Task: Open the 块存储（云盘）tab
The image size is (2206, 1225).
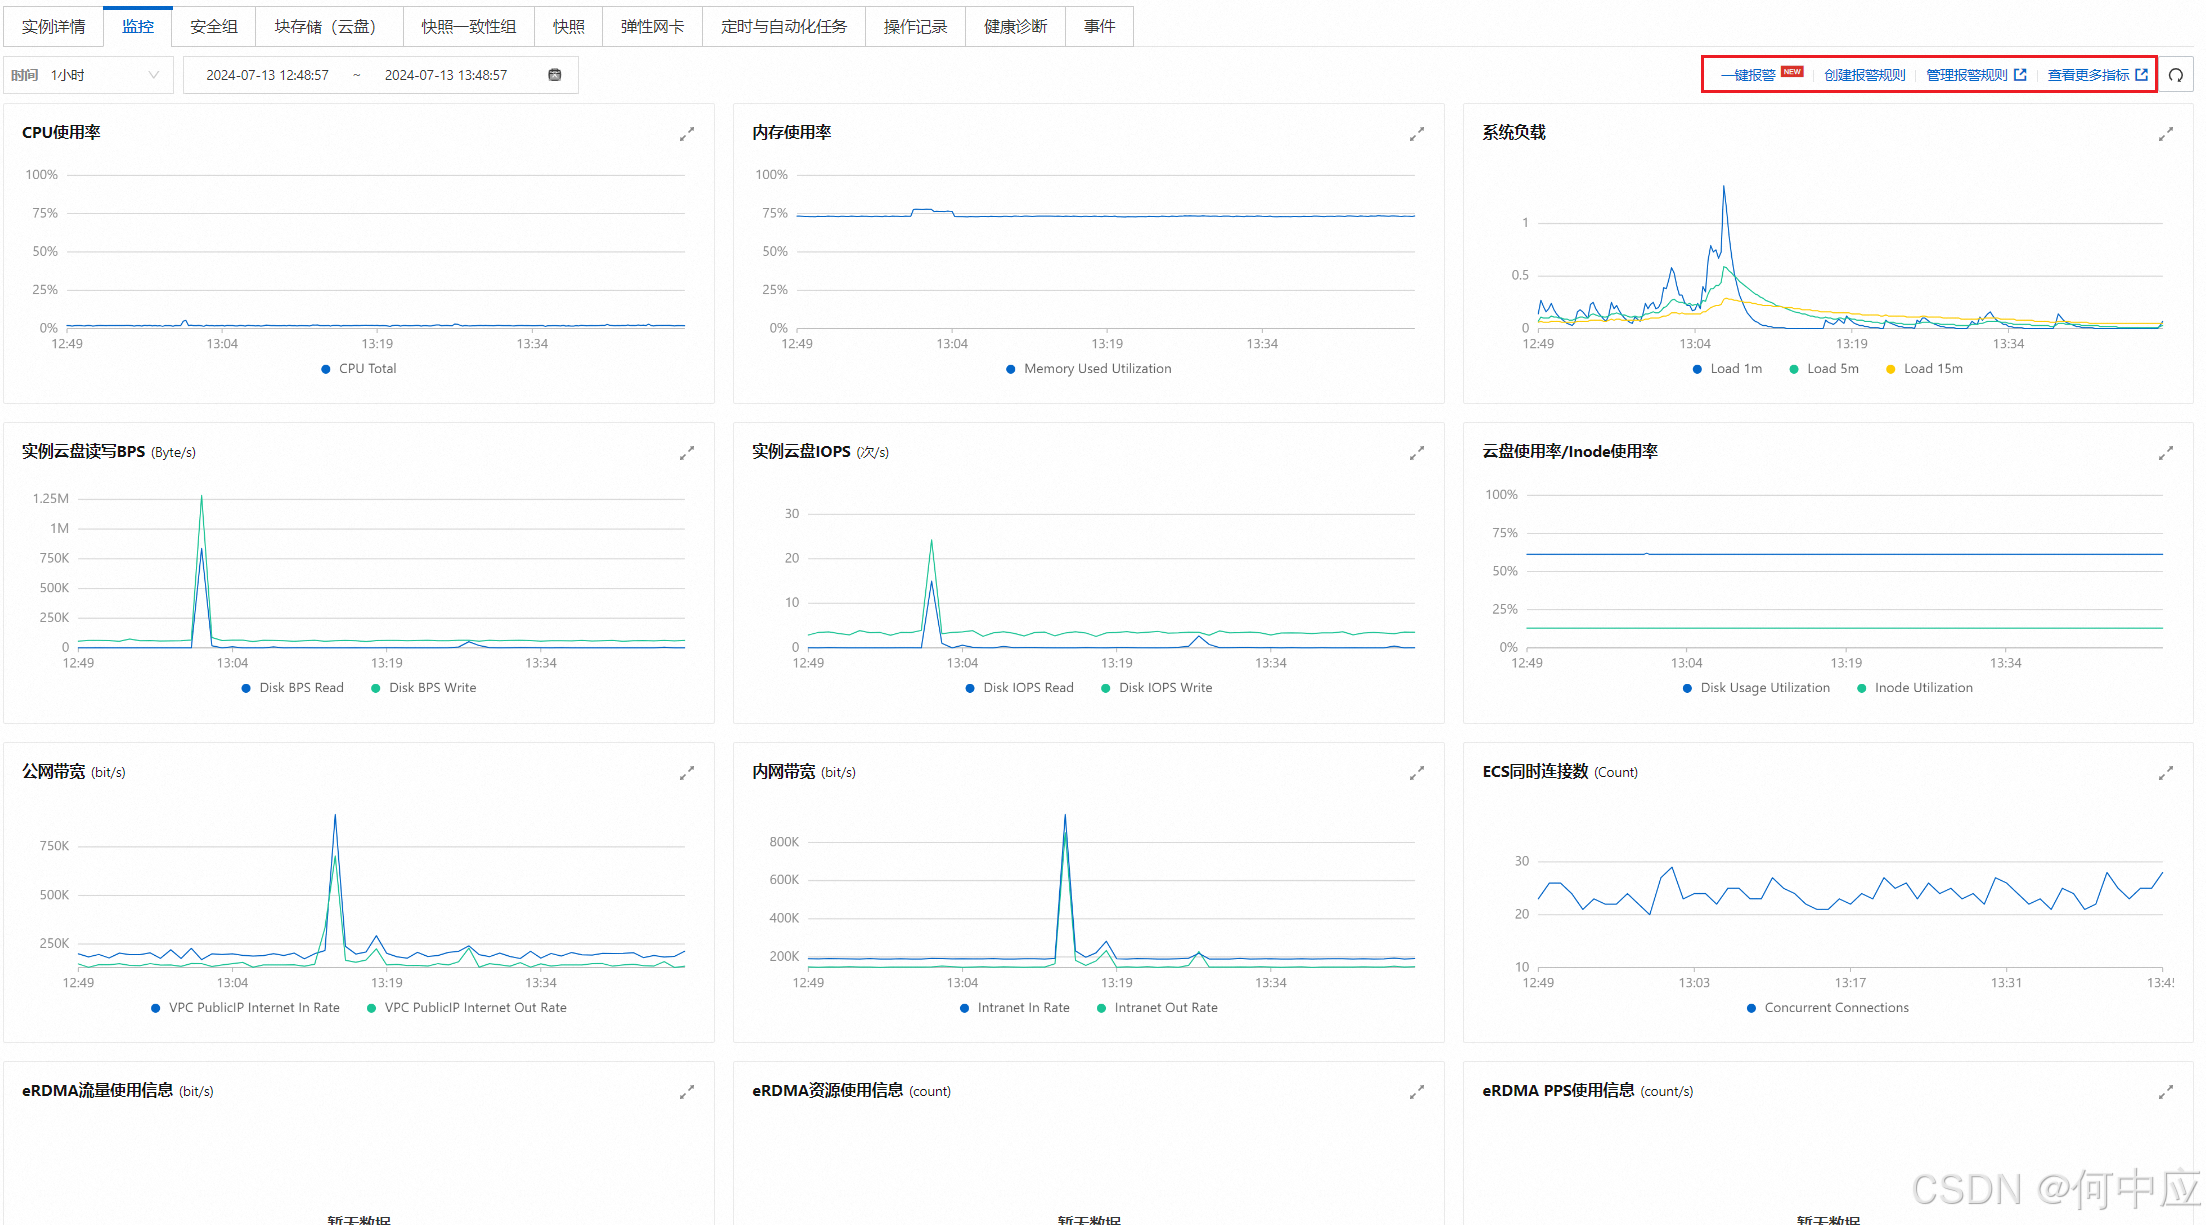Action: (329, 27)
